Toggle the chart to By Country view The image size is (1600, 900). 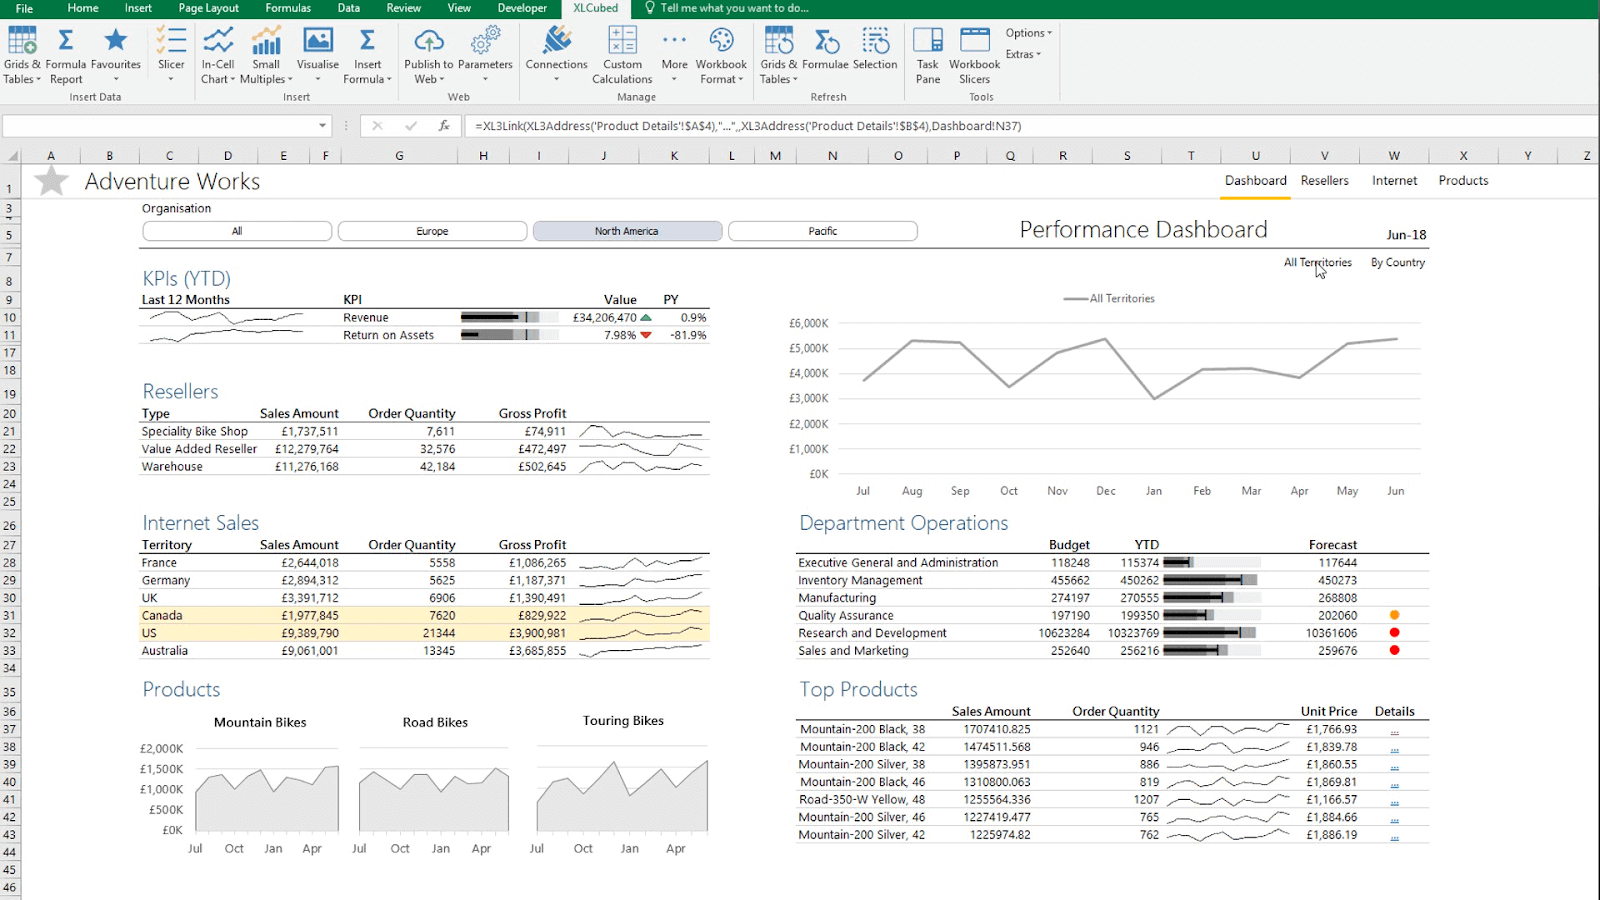click(1396, 262)
